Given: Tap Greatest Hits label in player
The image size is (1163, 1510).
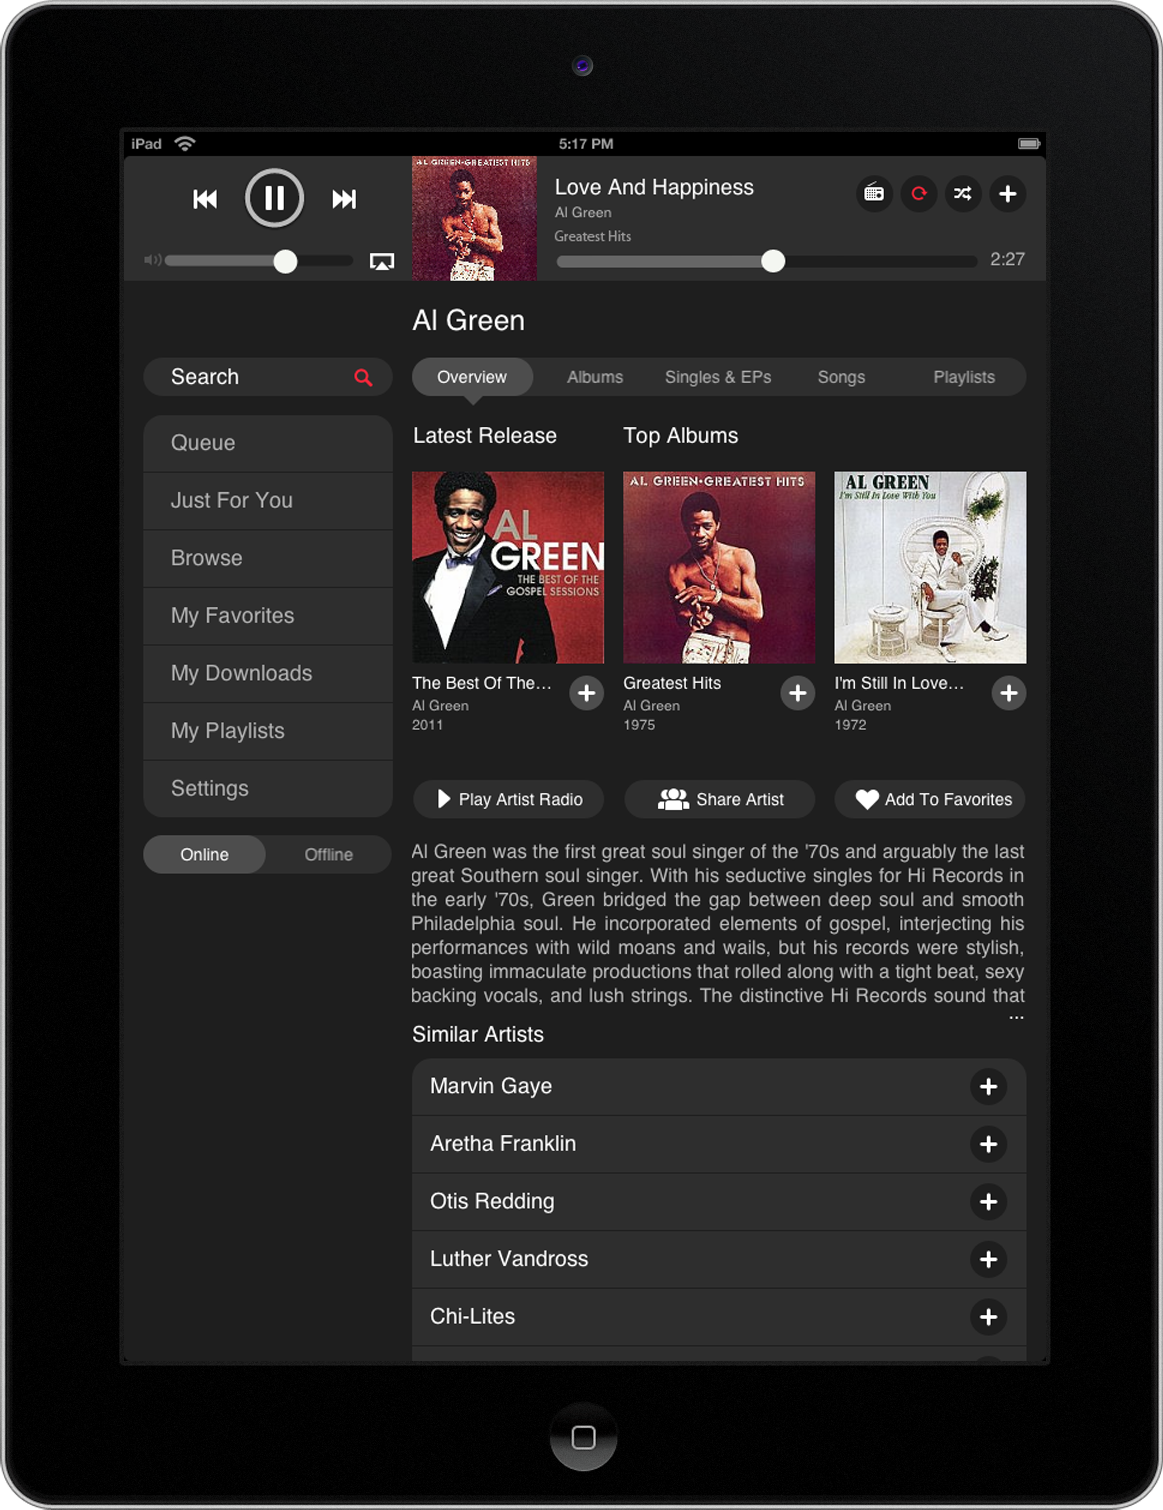Looking at the screenshot, I should [x=593, y=237].
